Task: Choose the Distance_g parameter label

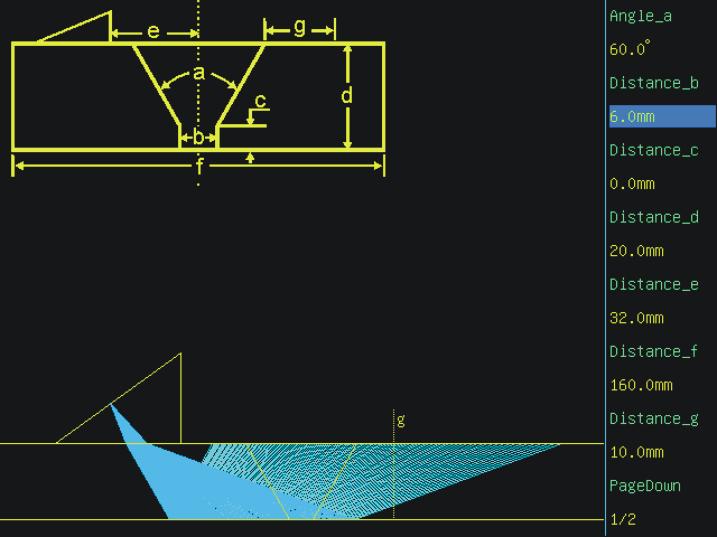Action: (x=652, y=418)
